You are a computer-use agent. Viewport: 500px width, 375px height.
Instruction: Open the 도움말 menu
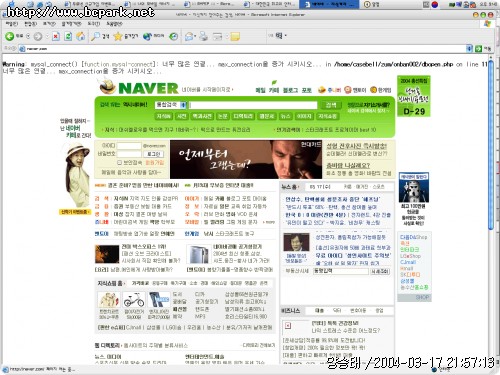point(114,24)
